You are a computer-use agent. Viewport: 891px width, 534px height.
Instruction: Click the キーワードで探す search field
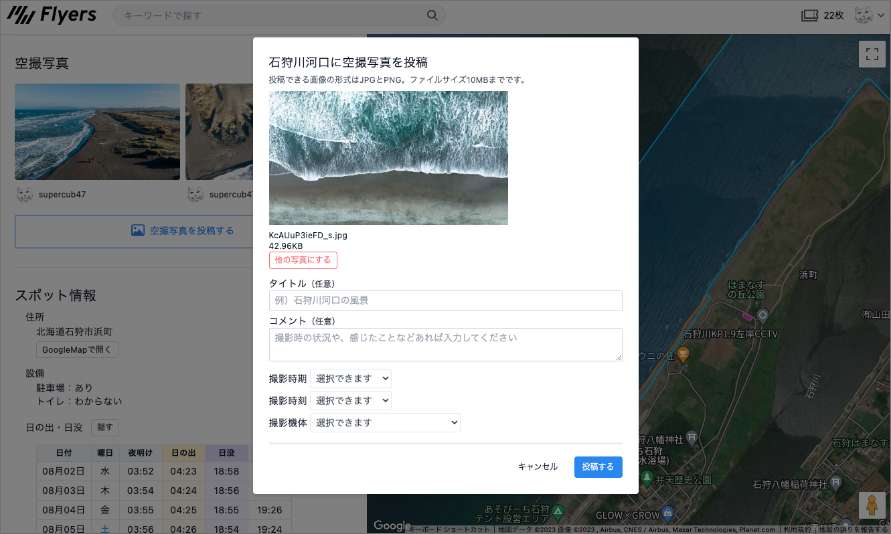(270, 15)
